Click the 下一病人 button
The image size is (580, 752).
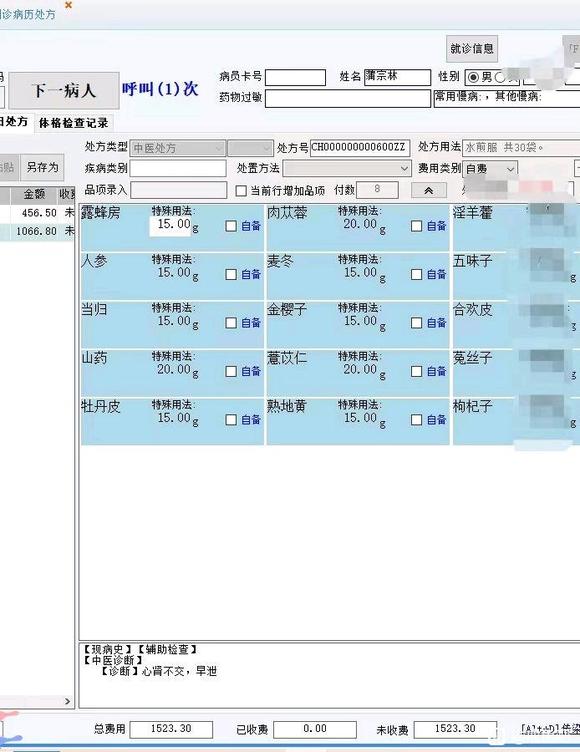point(64,91)
